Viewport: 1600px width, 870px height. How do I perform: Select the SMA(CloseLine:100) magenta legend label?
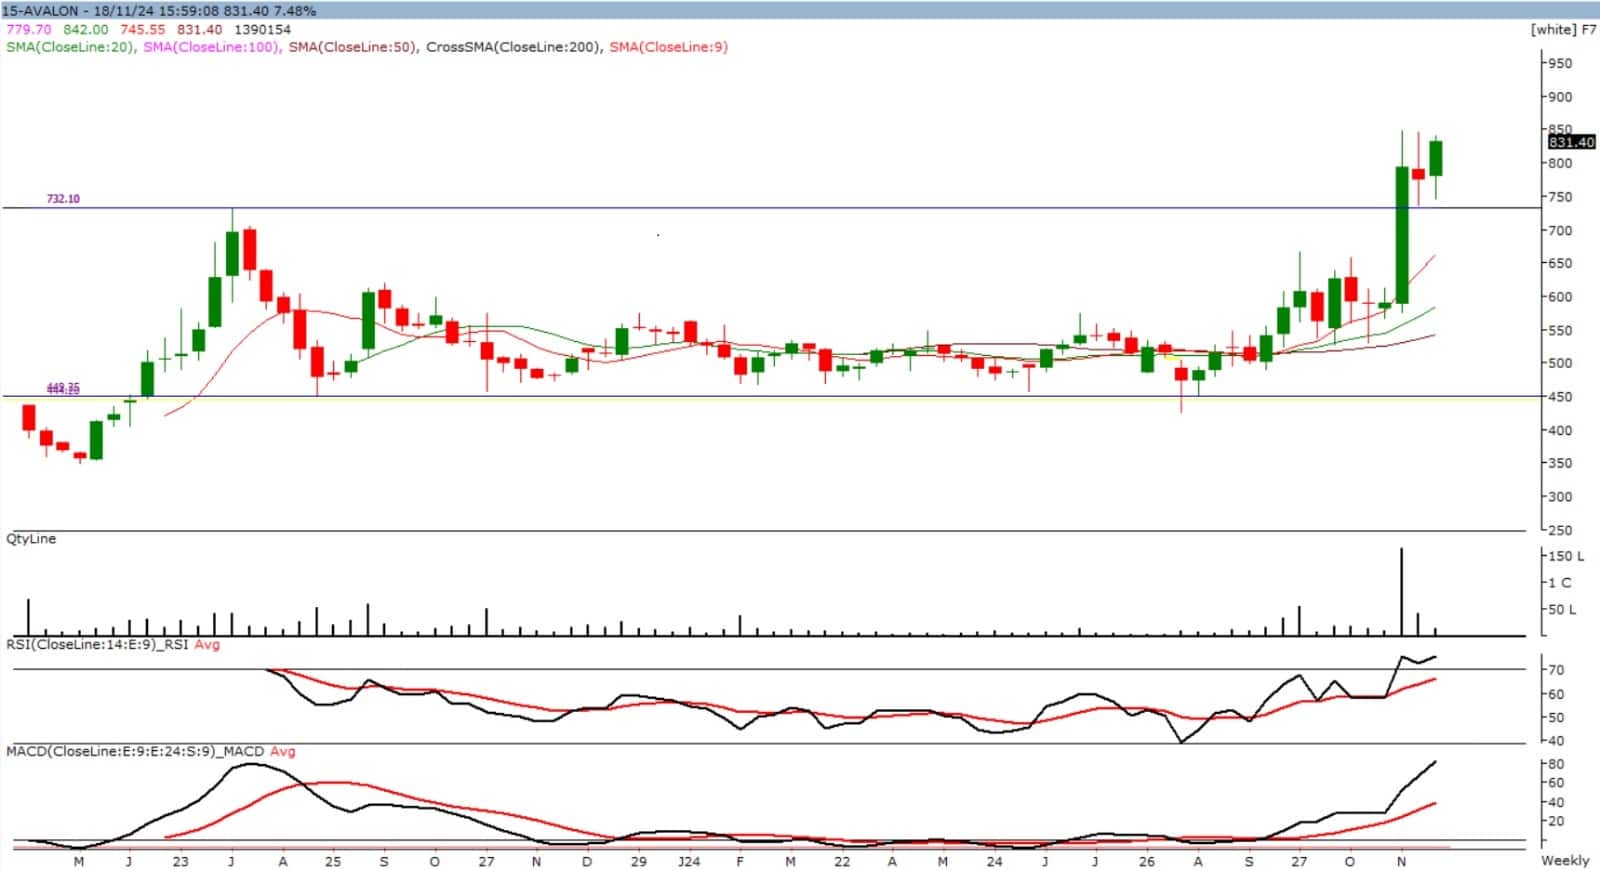point(211,47)
